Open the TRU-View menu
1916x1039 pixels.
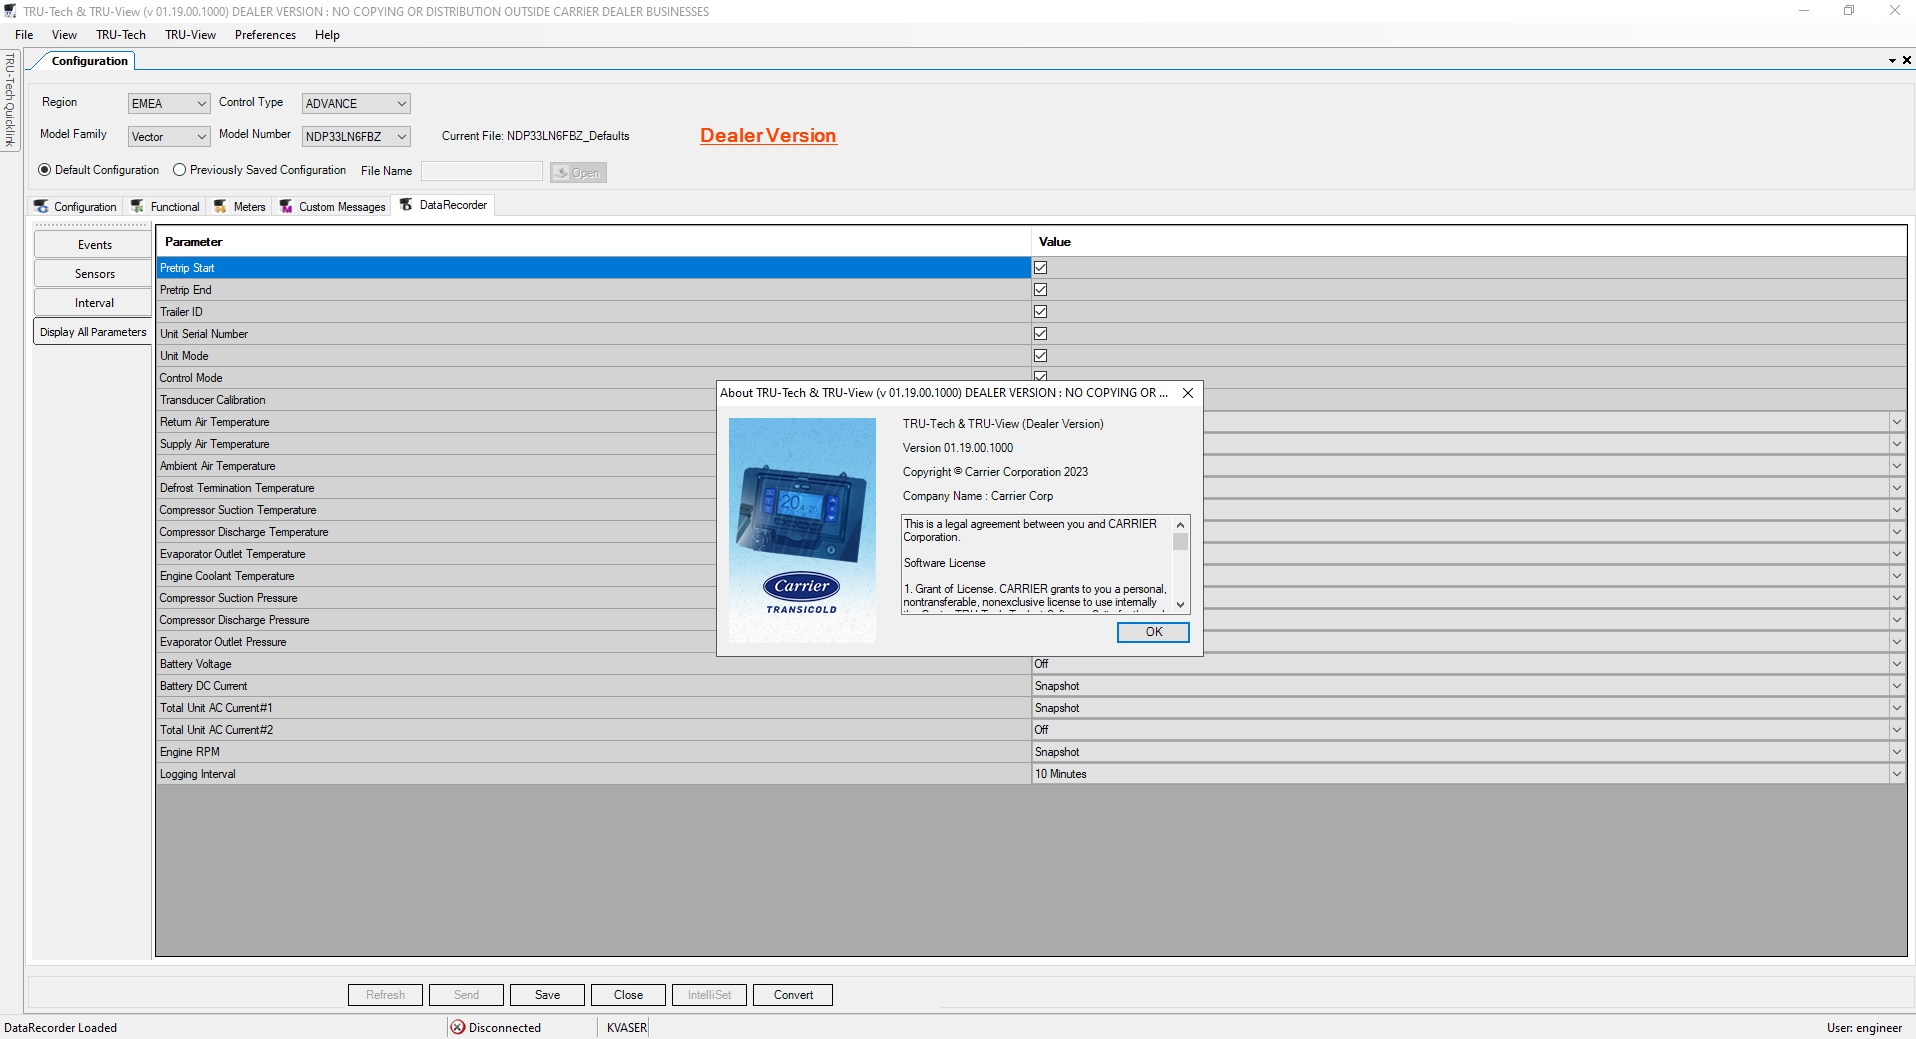[190, 34]
